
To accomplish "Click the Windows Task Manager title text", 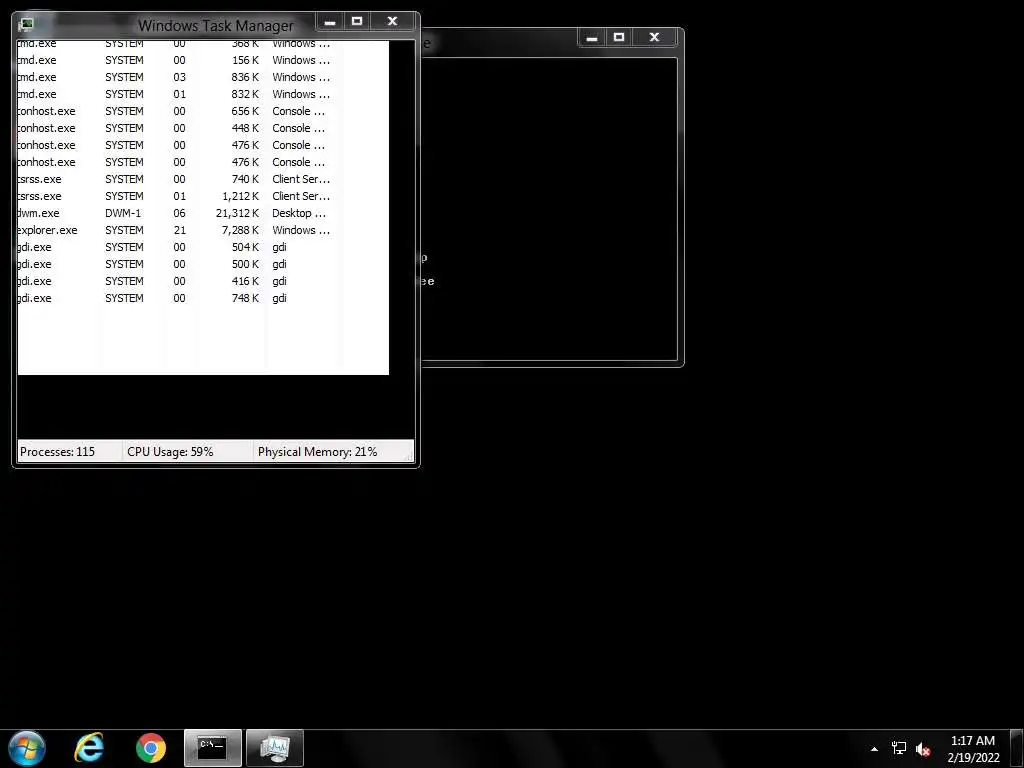I will click(x=216, y=25).
